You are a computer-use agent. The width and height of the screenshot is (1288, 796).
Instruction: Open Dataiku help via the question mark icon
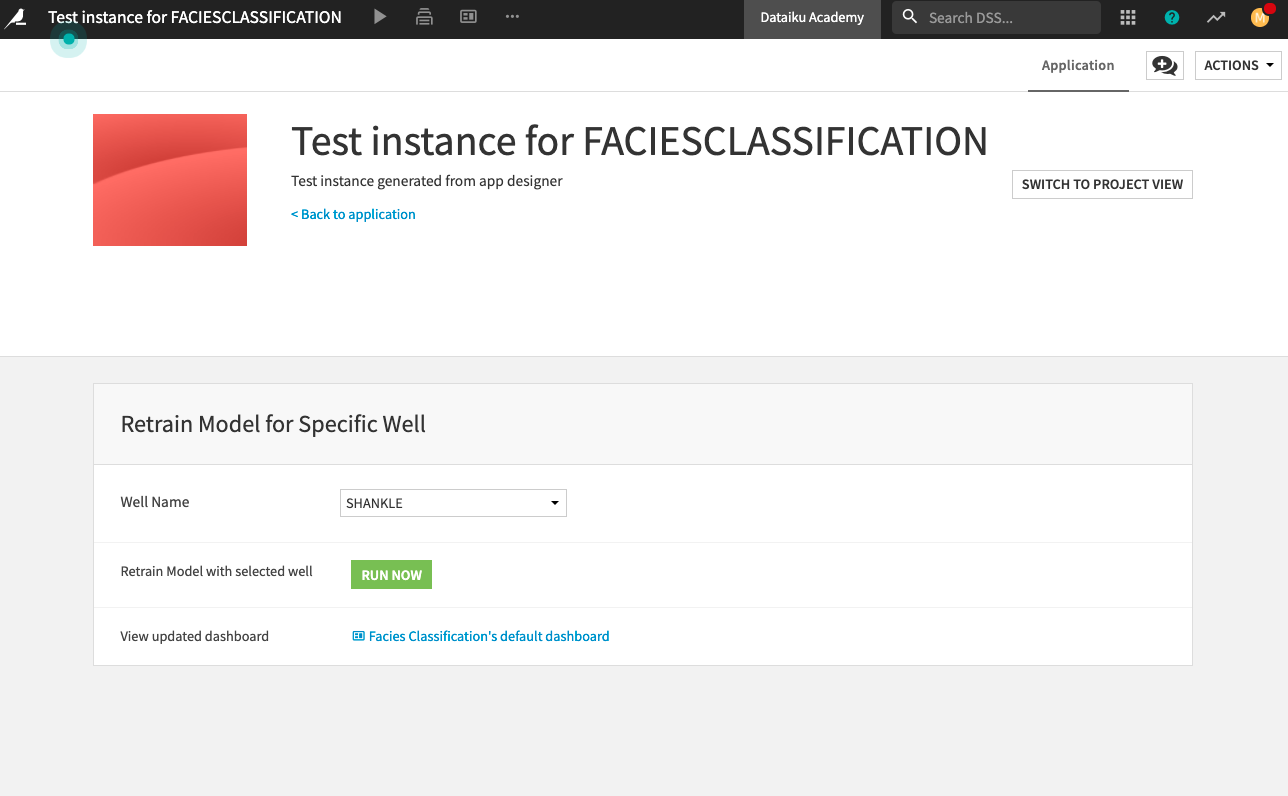tap(1171, 17)
